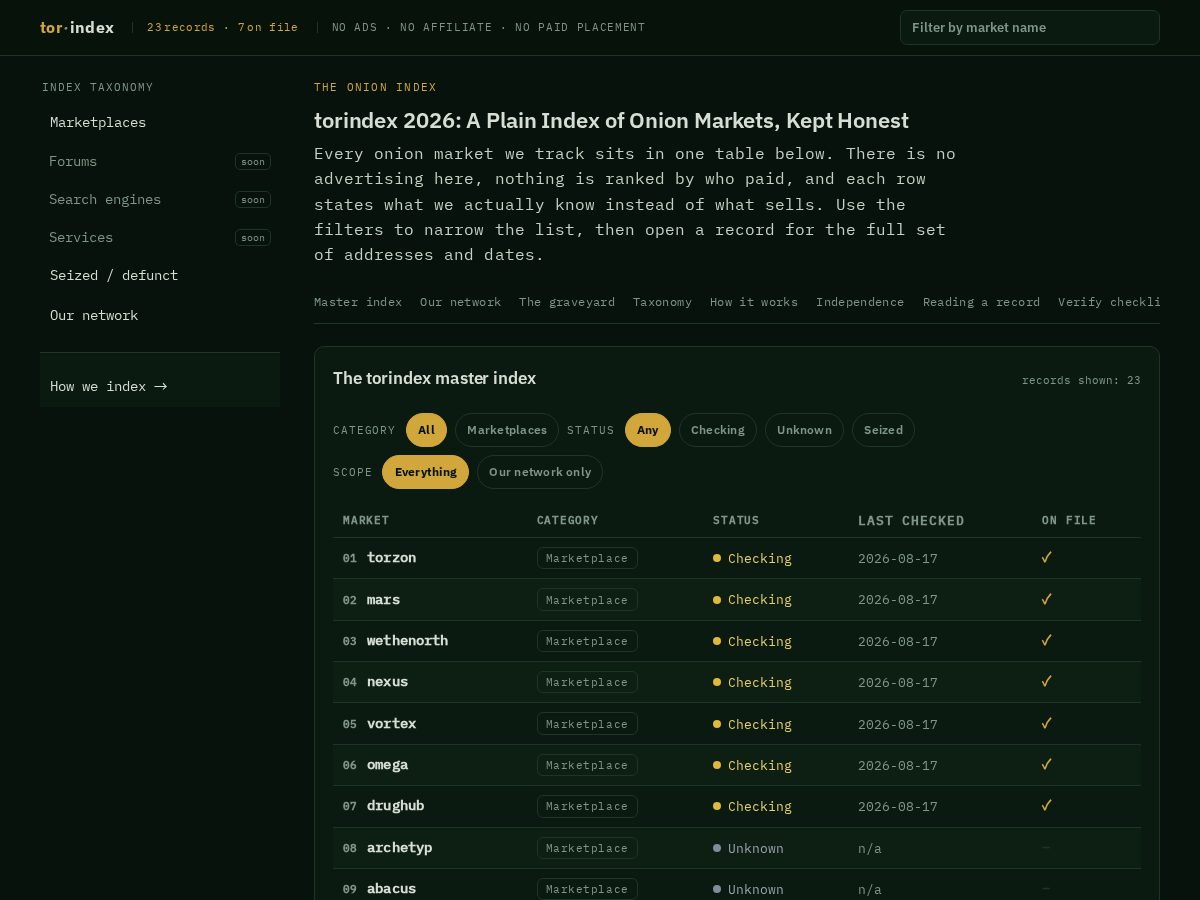Open the abacus market record
The height and width of the screenshot is (900, 1200).
pos(391,889)
